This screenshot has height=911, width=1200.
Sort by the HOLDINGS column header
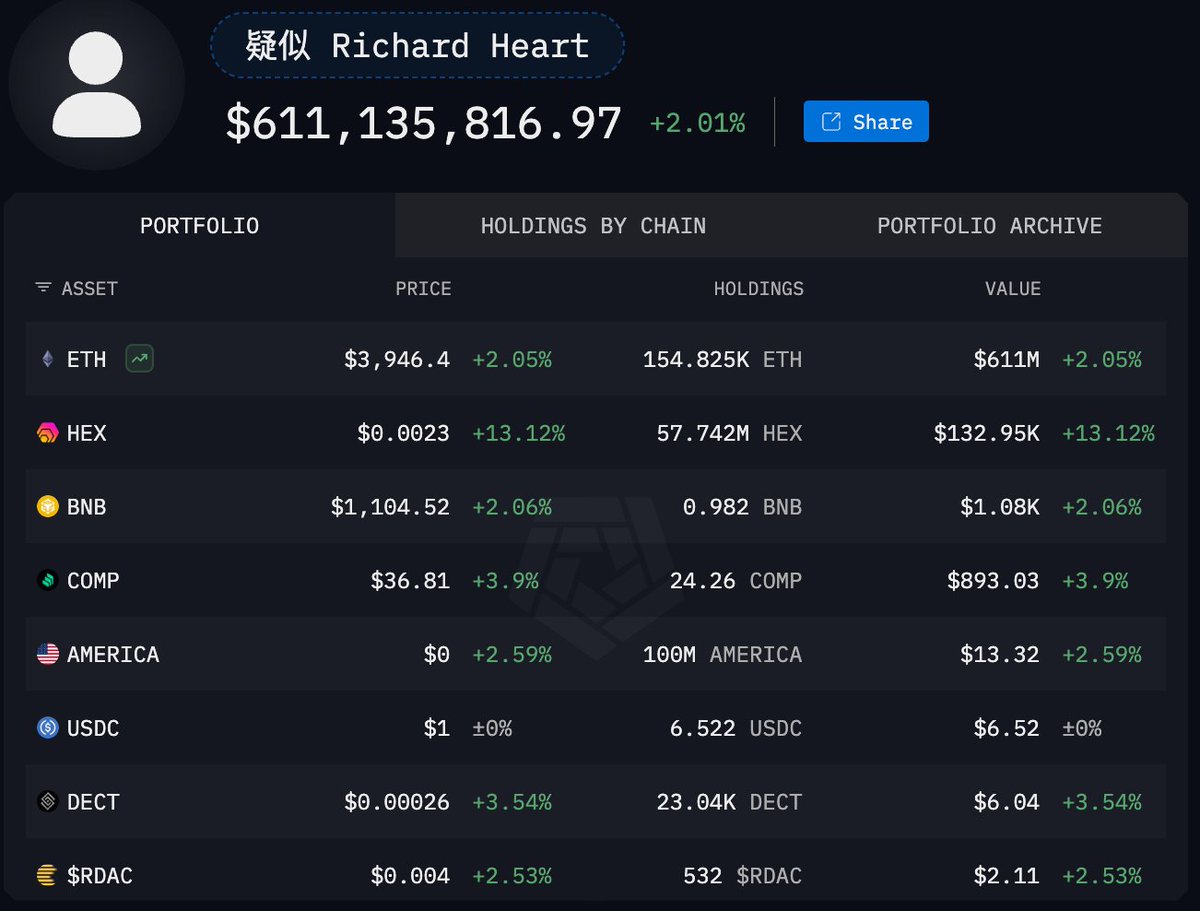coord(758,289)
